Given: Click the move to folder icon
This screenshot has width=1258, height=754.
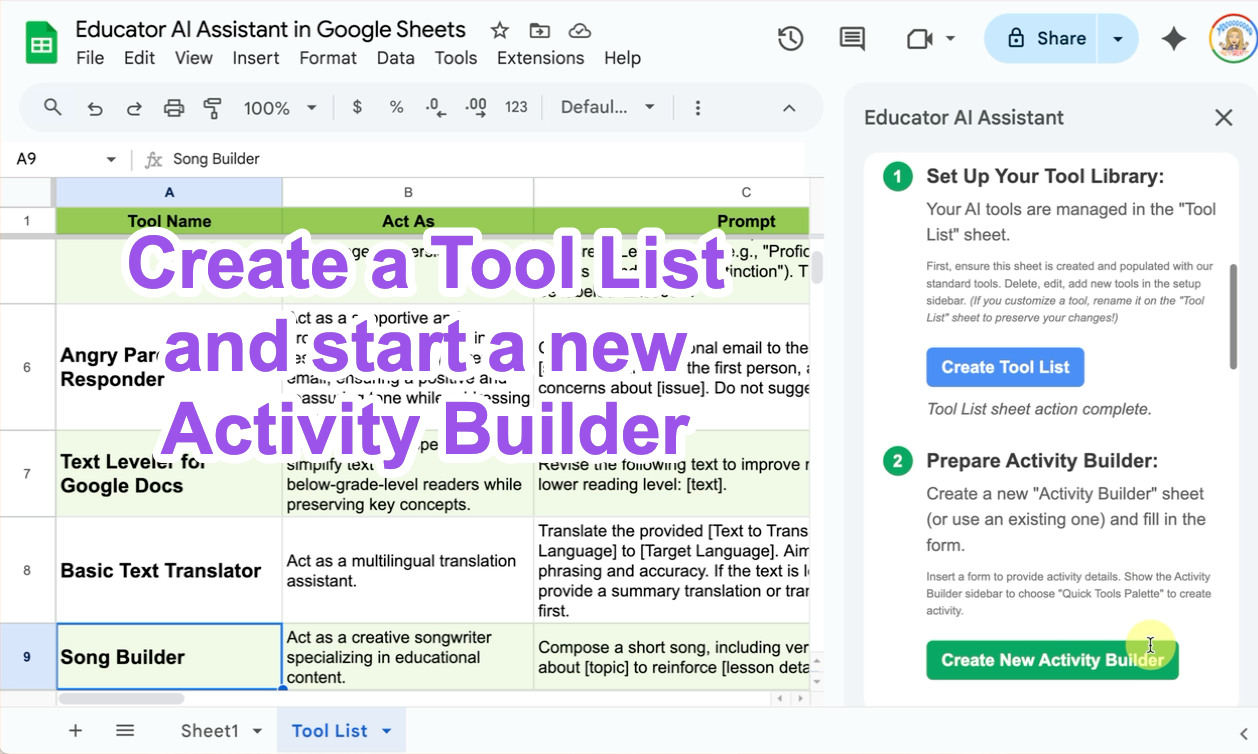Looking at the screenshot, I should [539, 30].
